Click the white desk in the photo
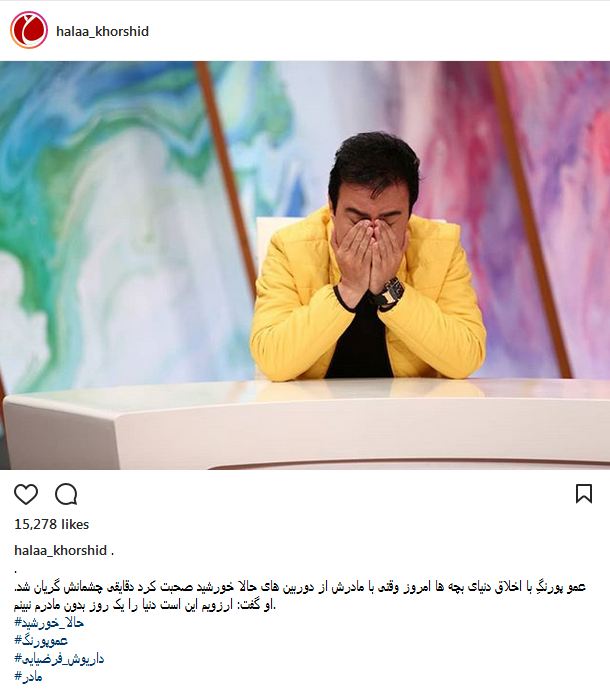The image size is (610, 689). click(305, 422)
